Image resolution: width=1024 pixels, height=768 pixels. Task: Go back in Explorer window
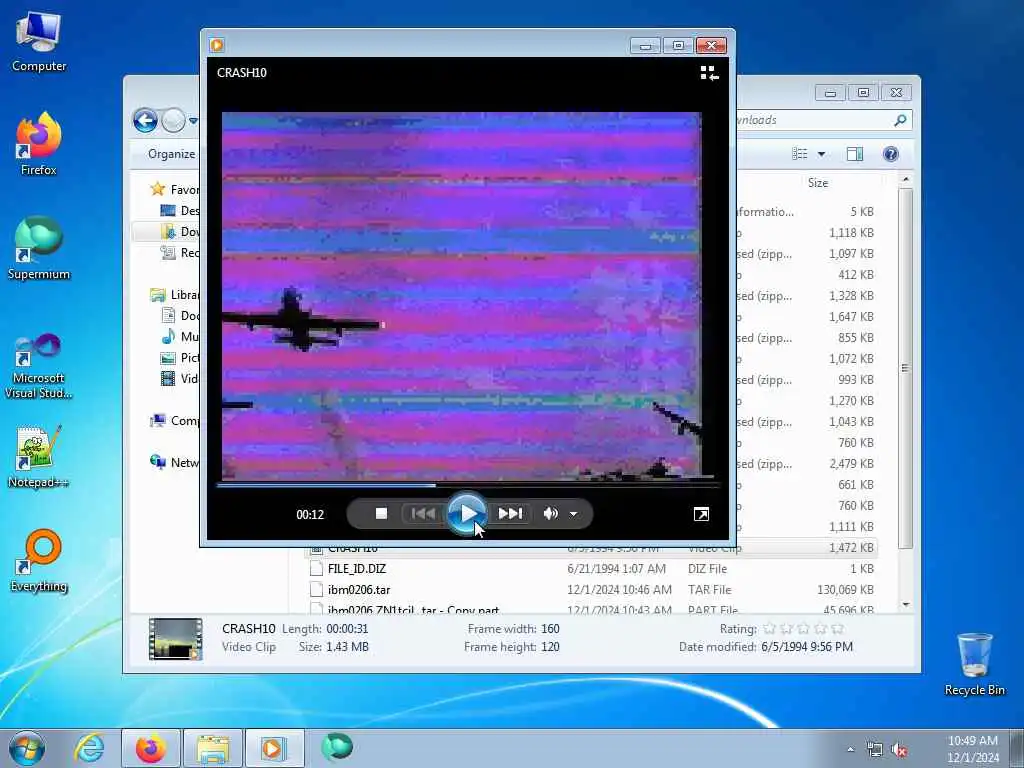(145, 120)
